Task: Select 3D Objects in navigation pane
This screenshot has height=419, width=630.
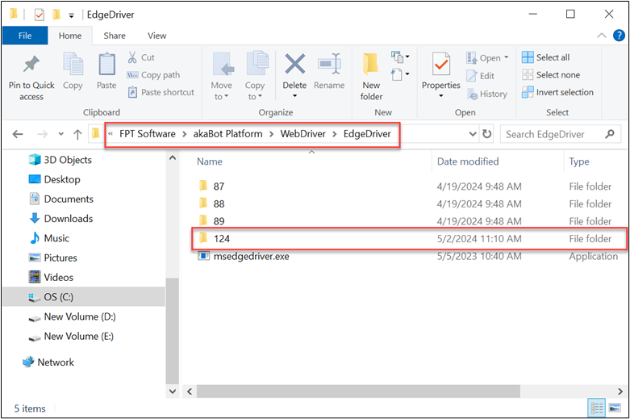Action: [60, 160]
